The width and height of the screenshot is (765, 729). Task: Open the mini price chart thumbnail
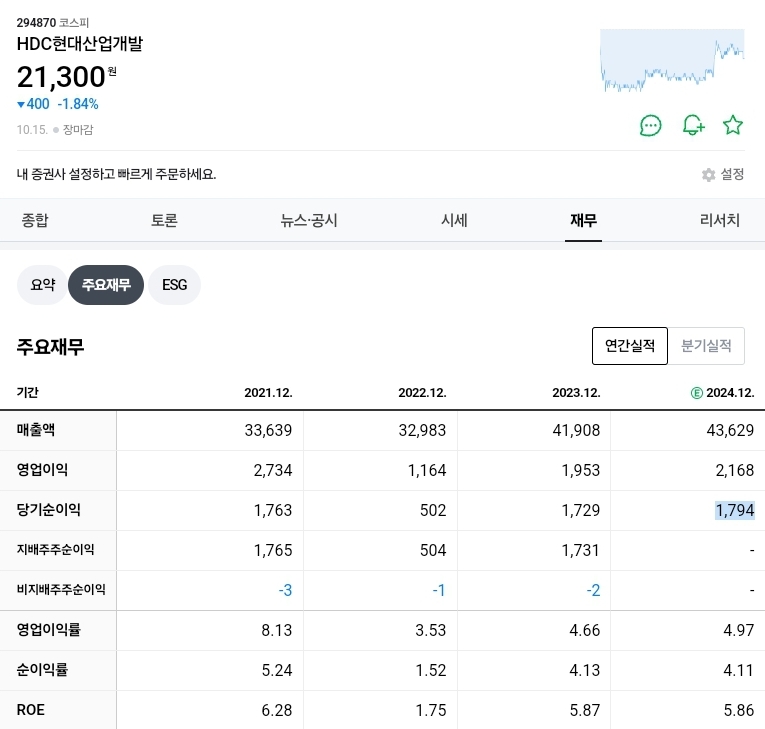672,61
